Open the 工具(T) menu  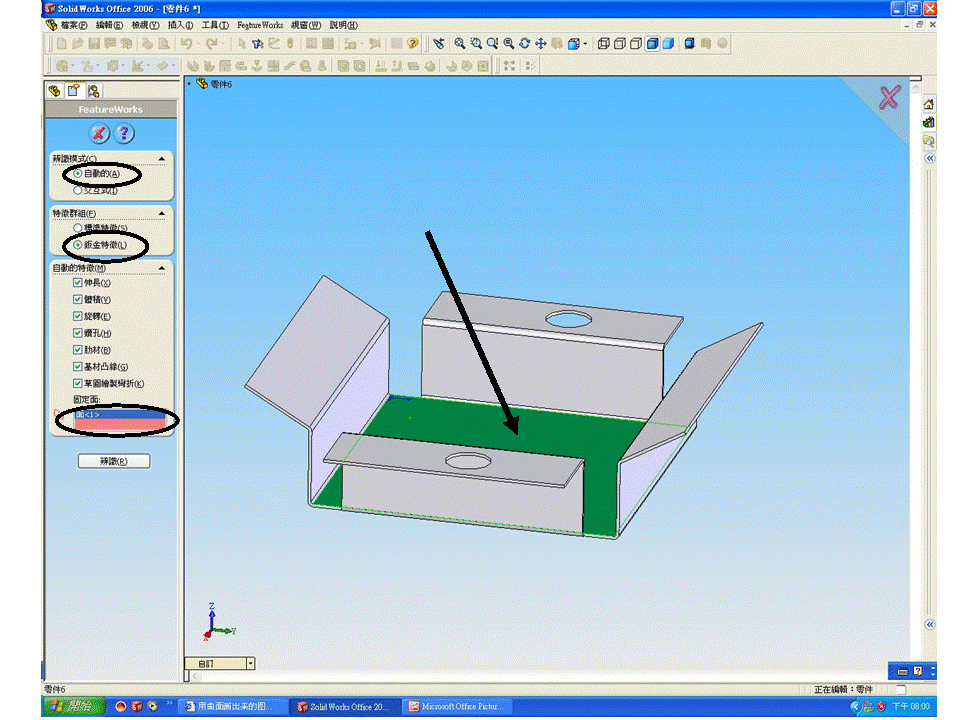(x=215, y=25)
